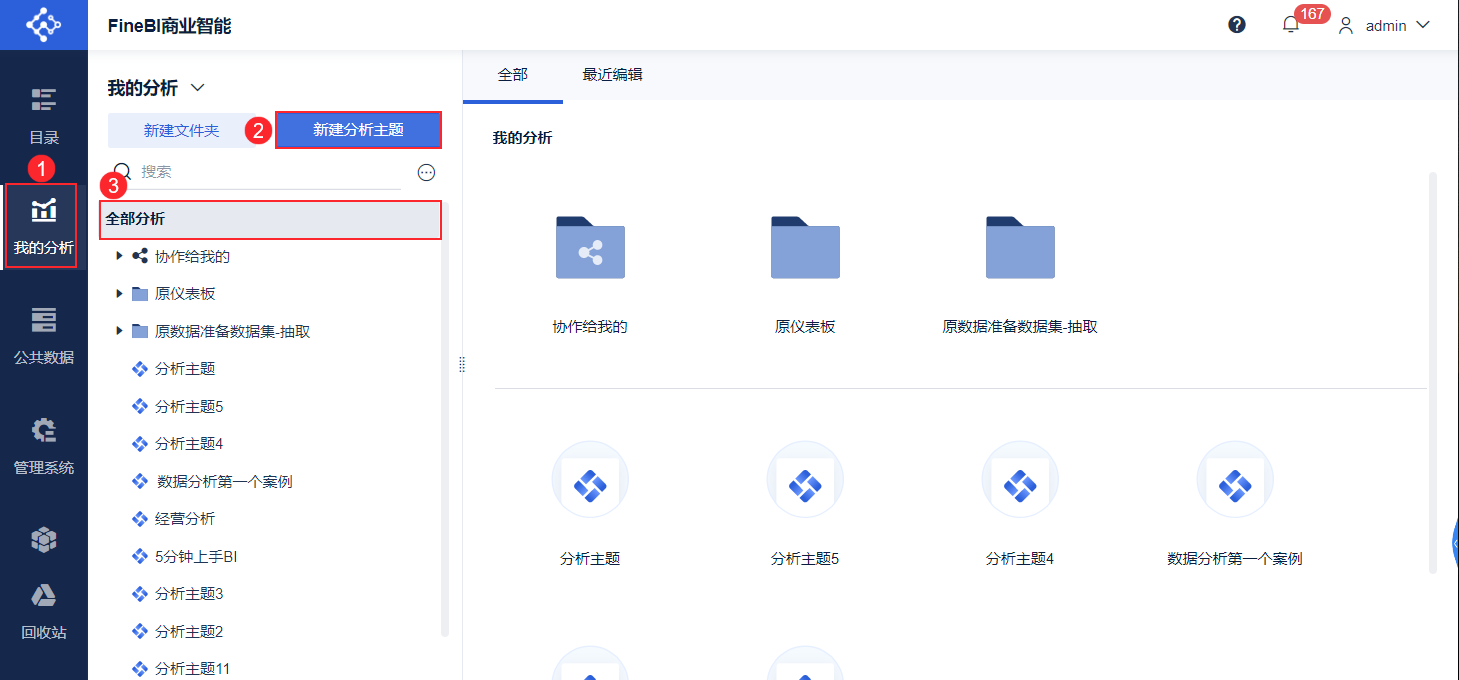
Task: Expand the 原仪表板 tree node
Action: point(120,294)
